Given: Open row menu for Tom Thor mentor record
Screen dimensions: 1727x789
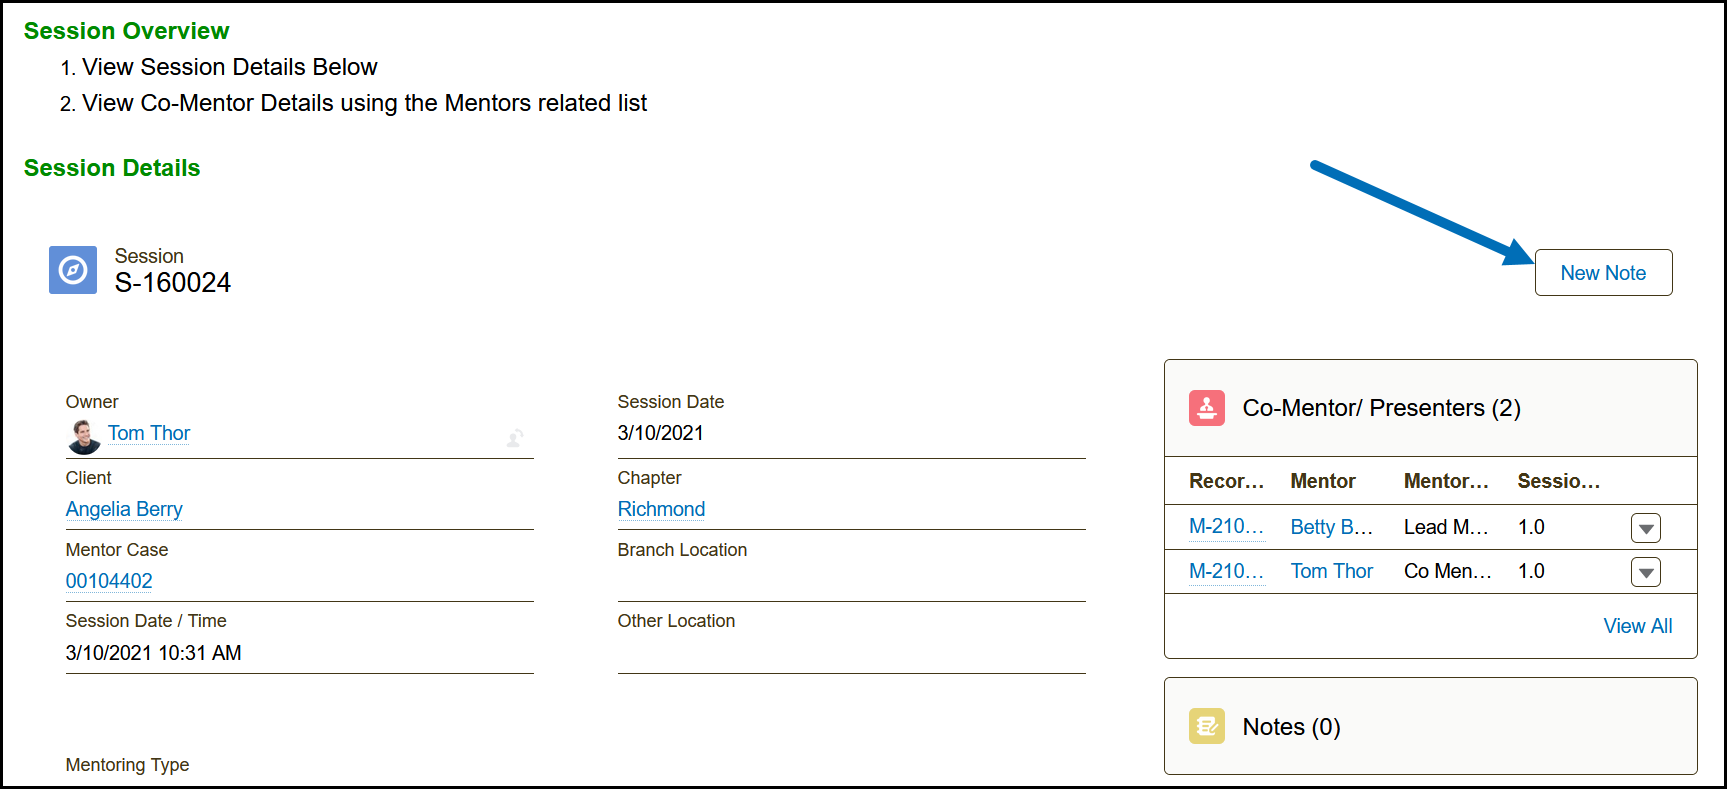Looking at the screenshot, I should tap(1645, 572).
